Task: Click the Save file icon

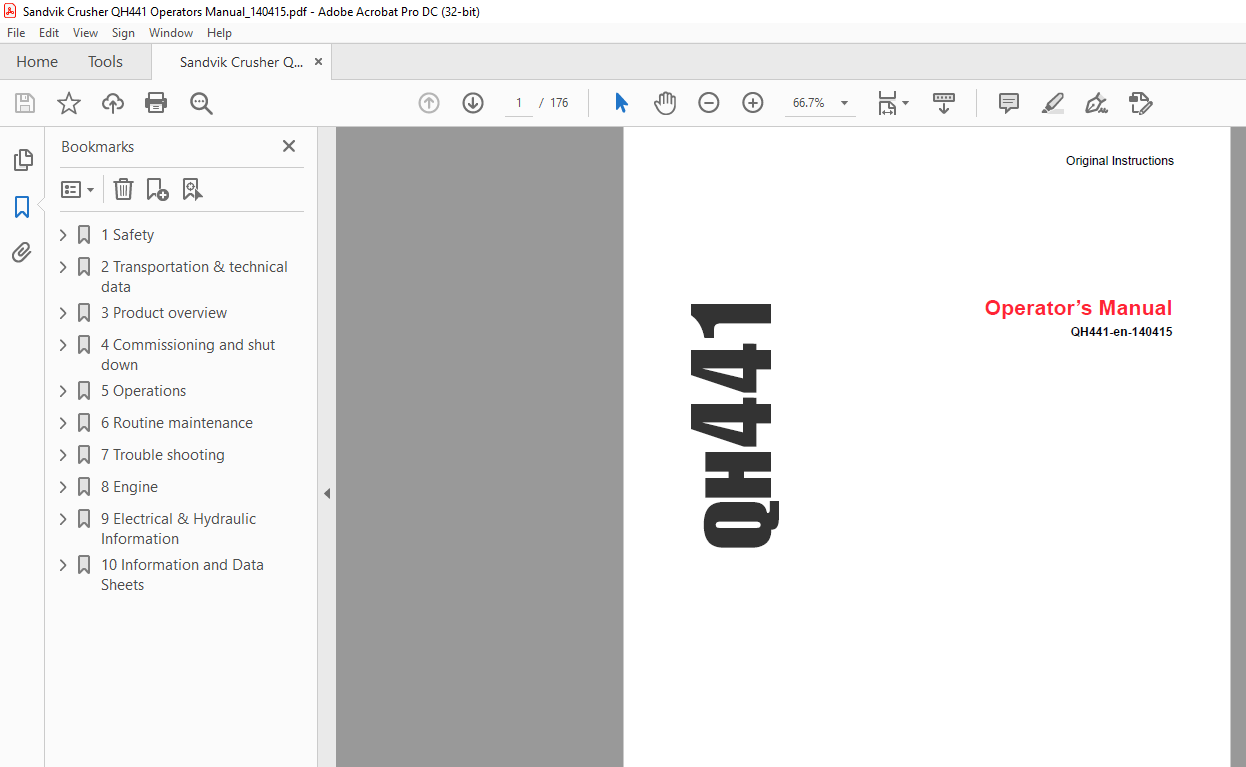Action: click(25, 103)
